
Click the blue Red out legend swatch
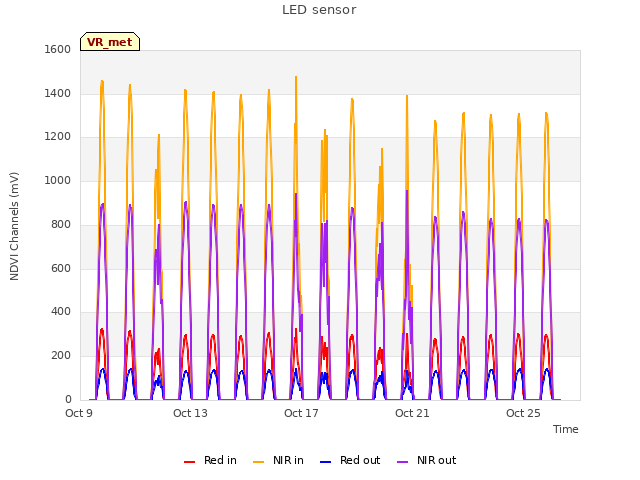tap(325, 462)
